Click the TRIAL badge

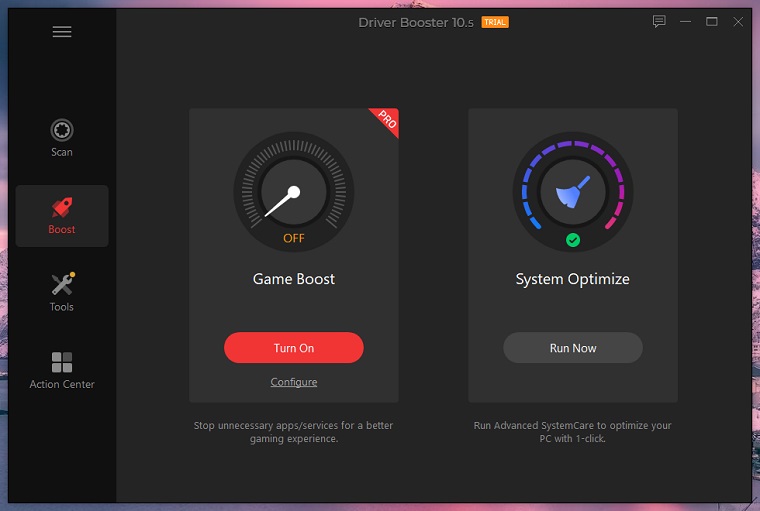495,22
